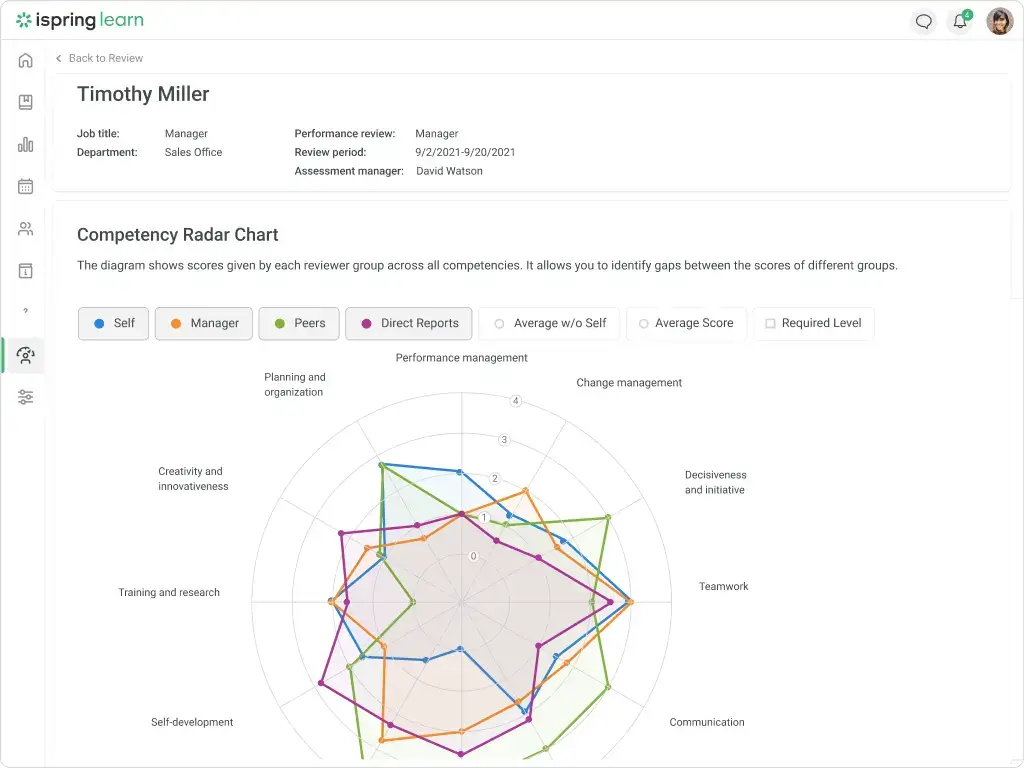Open Reports via the bar chart icon
The height and width of the screenshot is (768, 1024).
[25, 143]
